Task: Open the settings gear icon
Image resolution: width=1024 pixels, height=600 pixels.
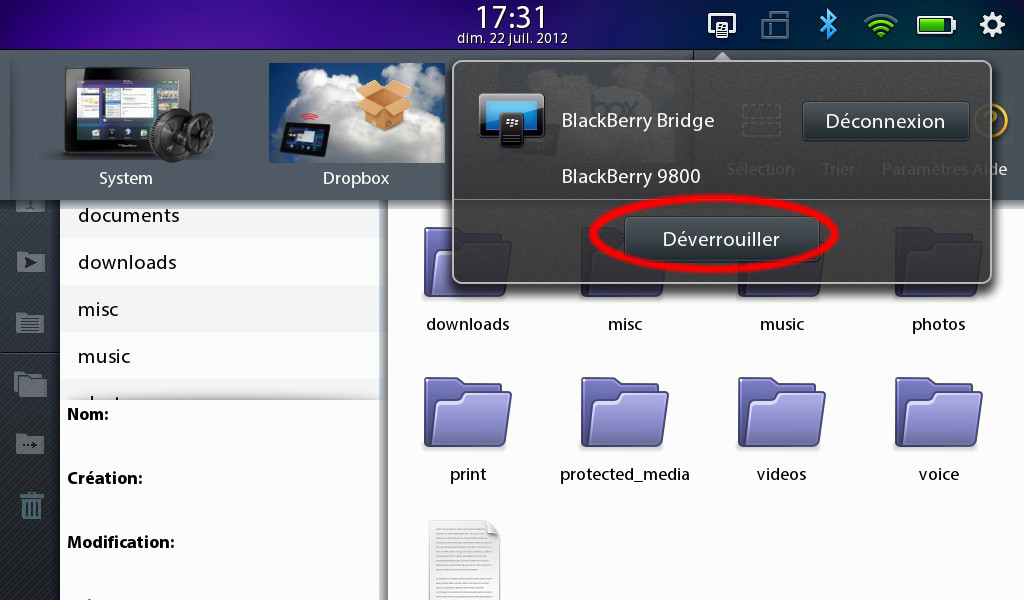Action: (992, 25)
